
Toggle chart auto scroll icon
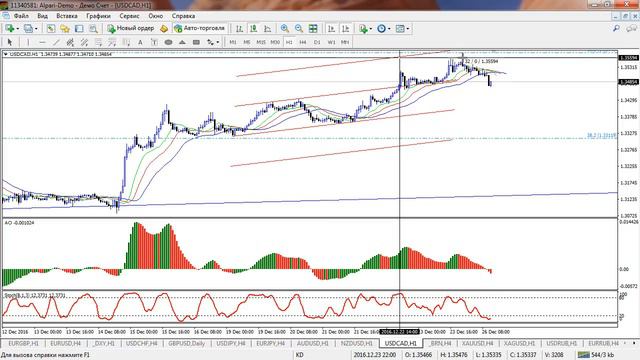point(331,29)
